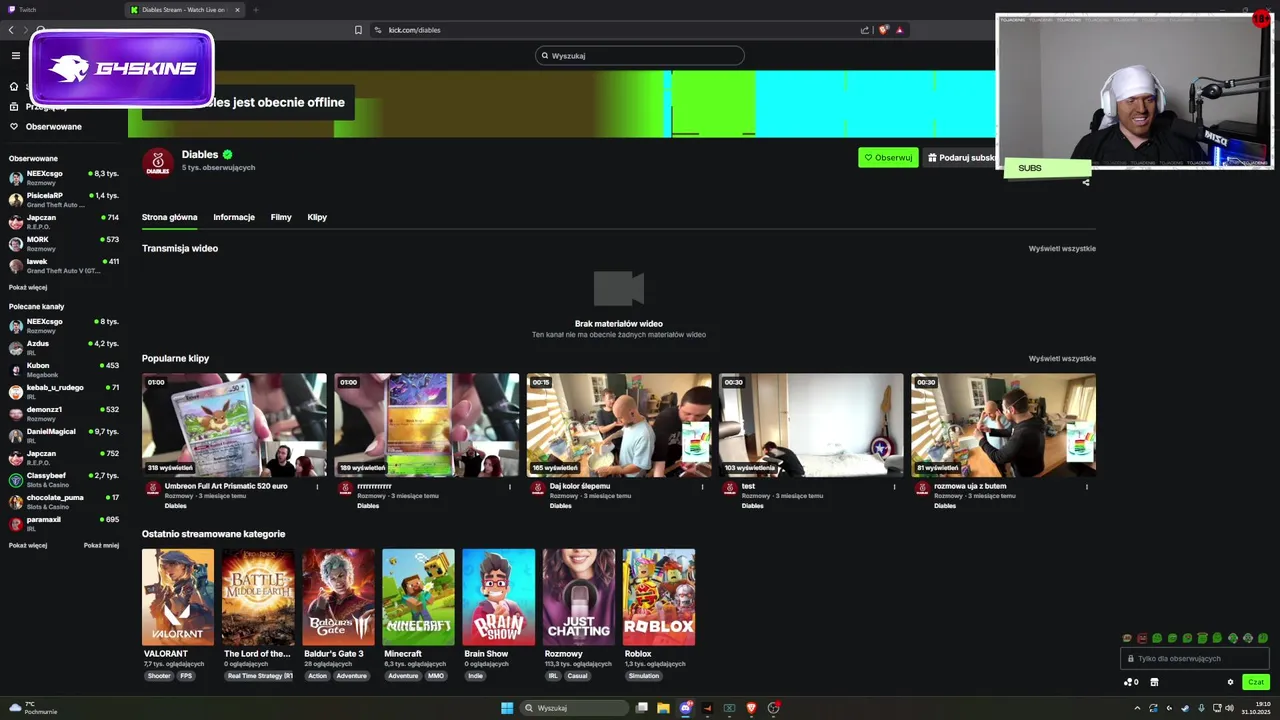1280x720 pixels.
Task: Open File Explorer from the taskbar
Action: coord(663,708)
